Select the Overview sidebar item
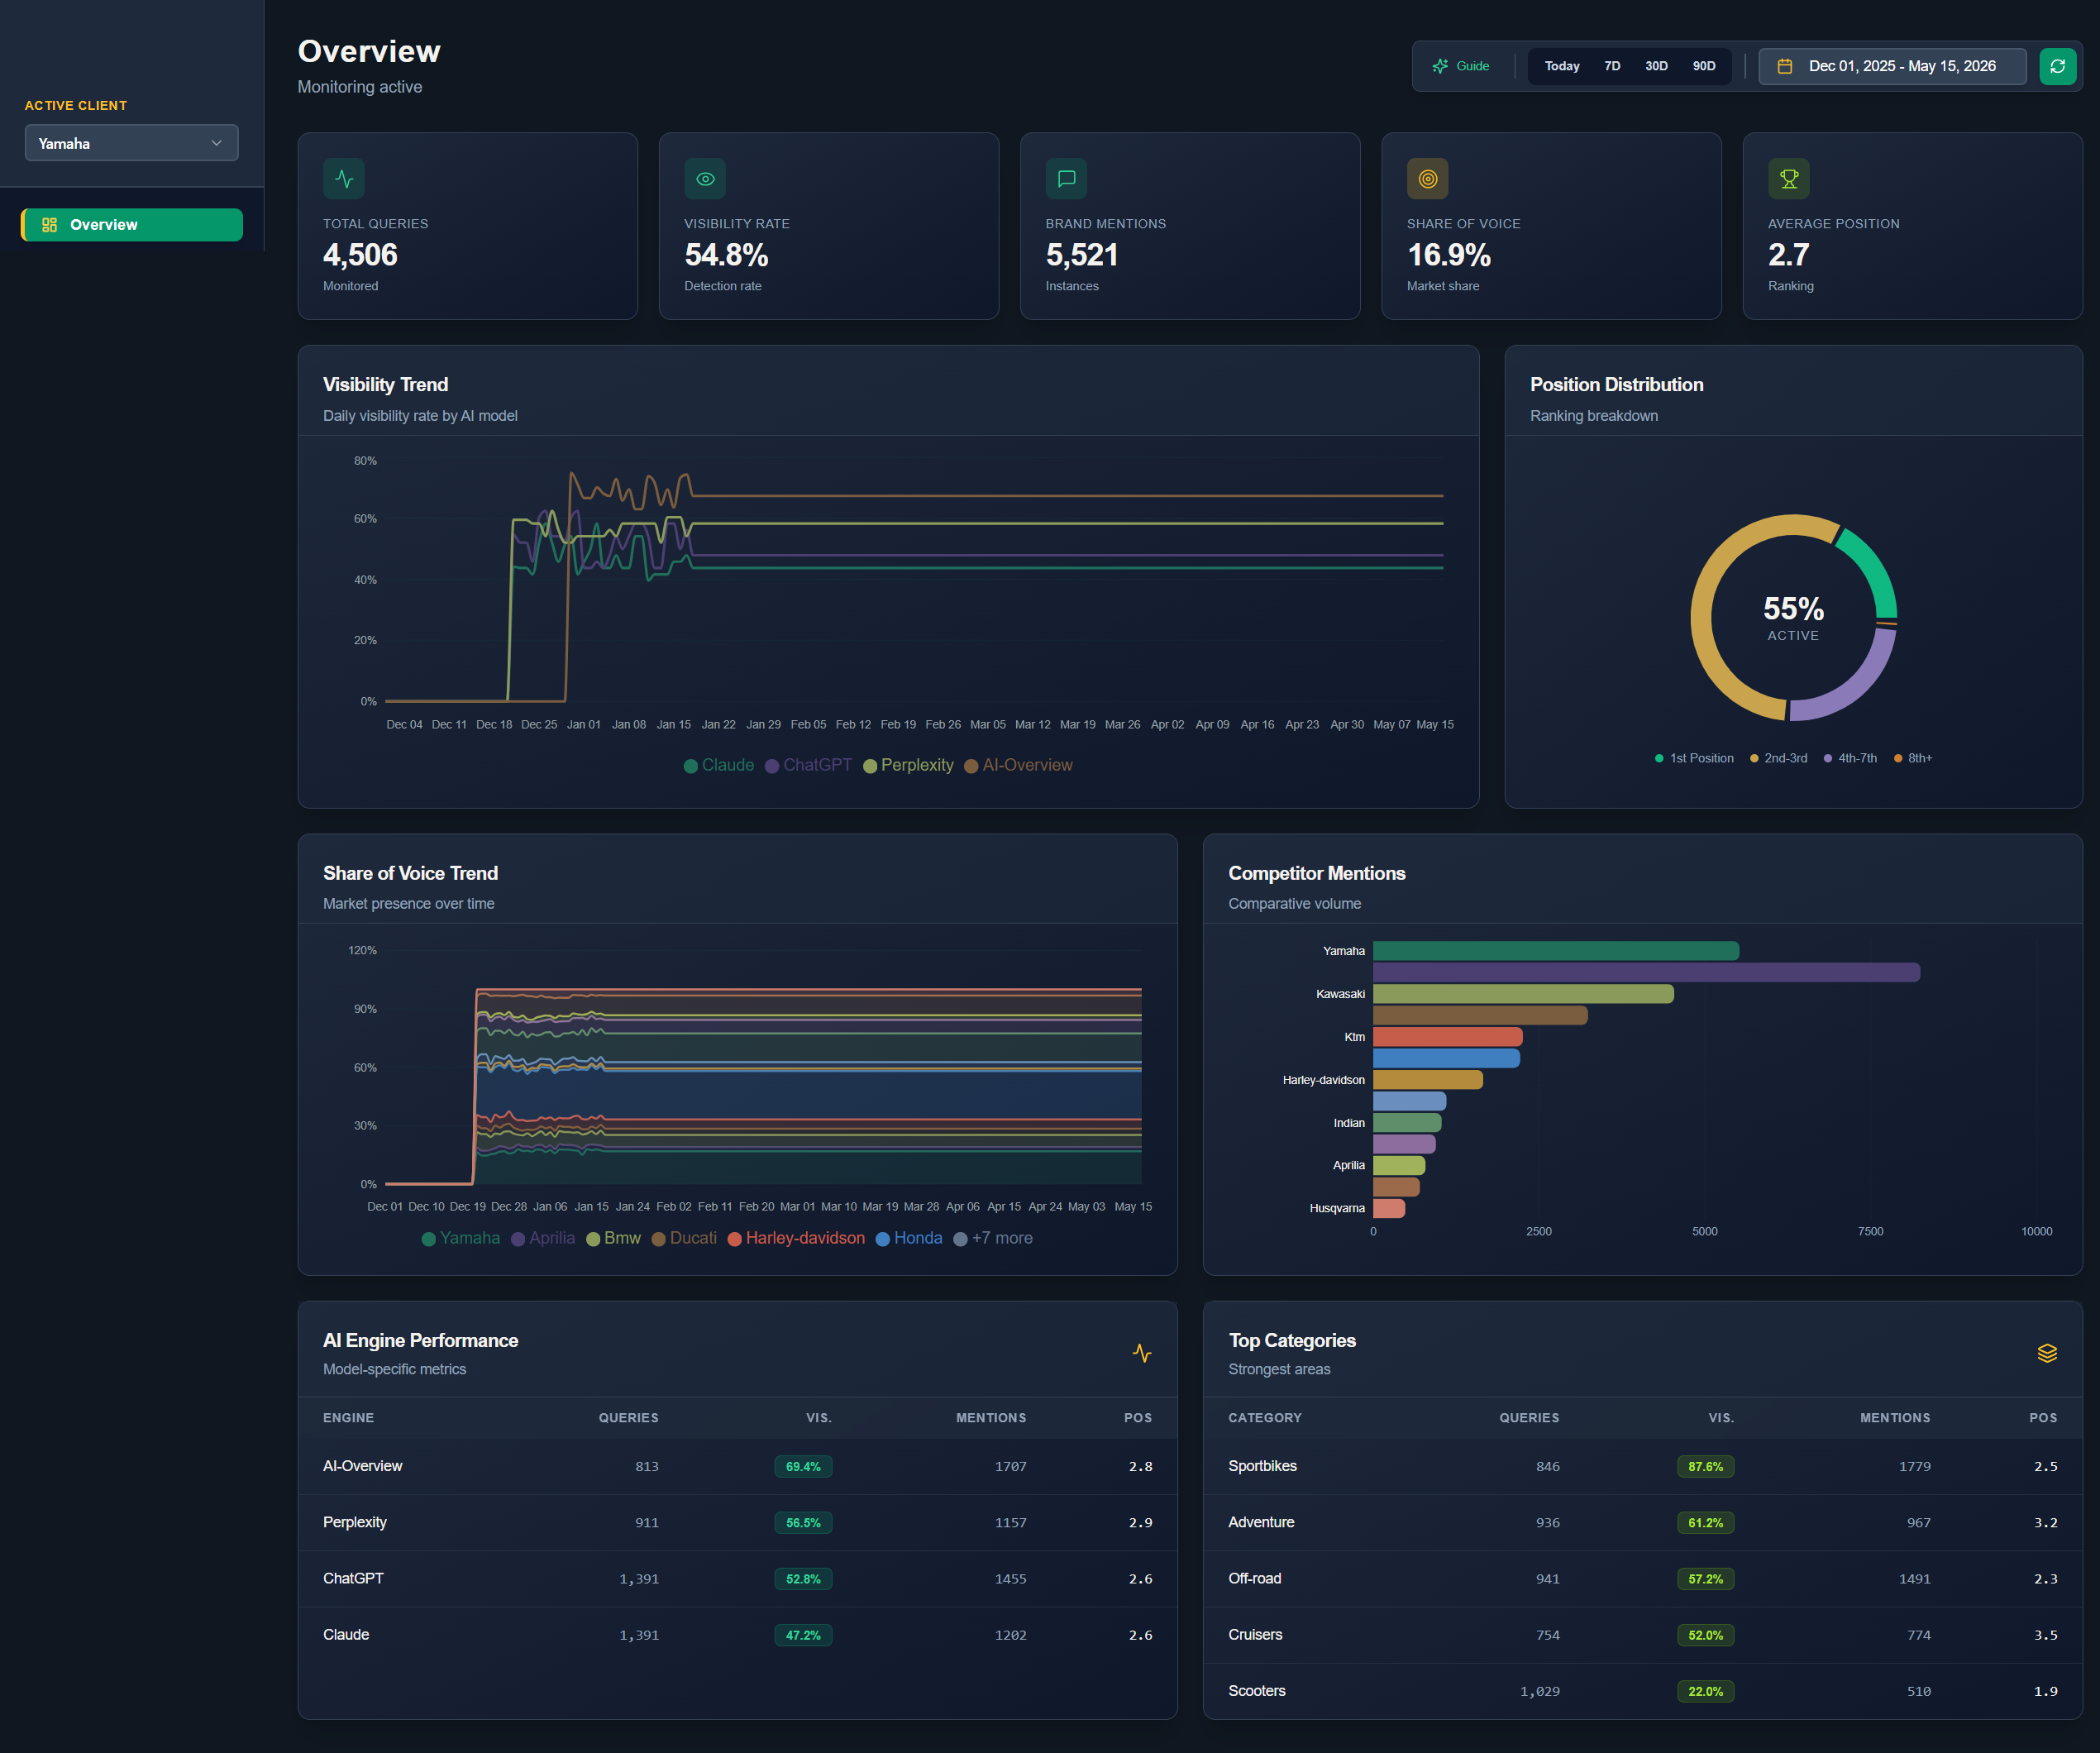Image resolution: width=2100 pixels, height=1753 pixels. tap(132, 225)
